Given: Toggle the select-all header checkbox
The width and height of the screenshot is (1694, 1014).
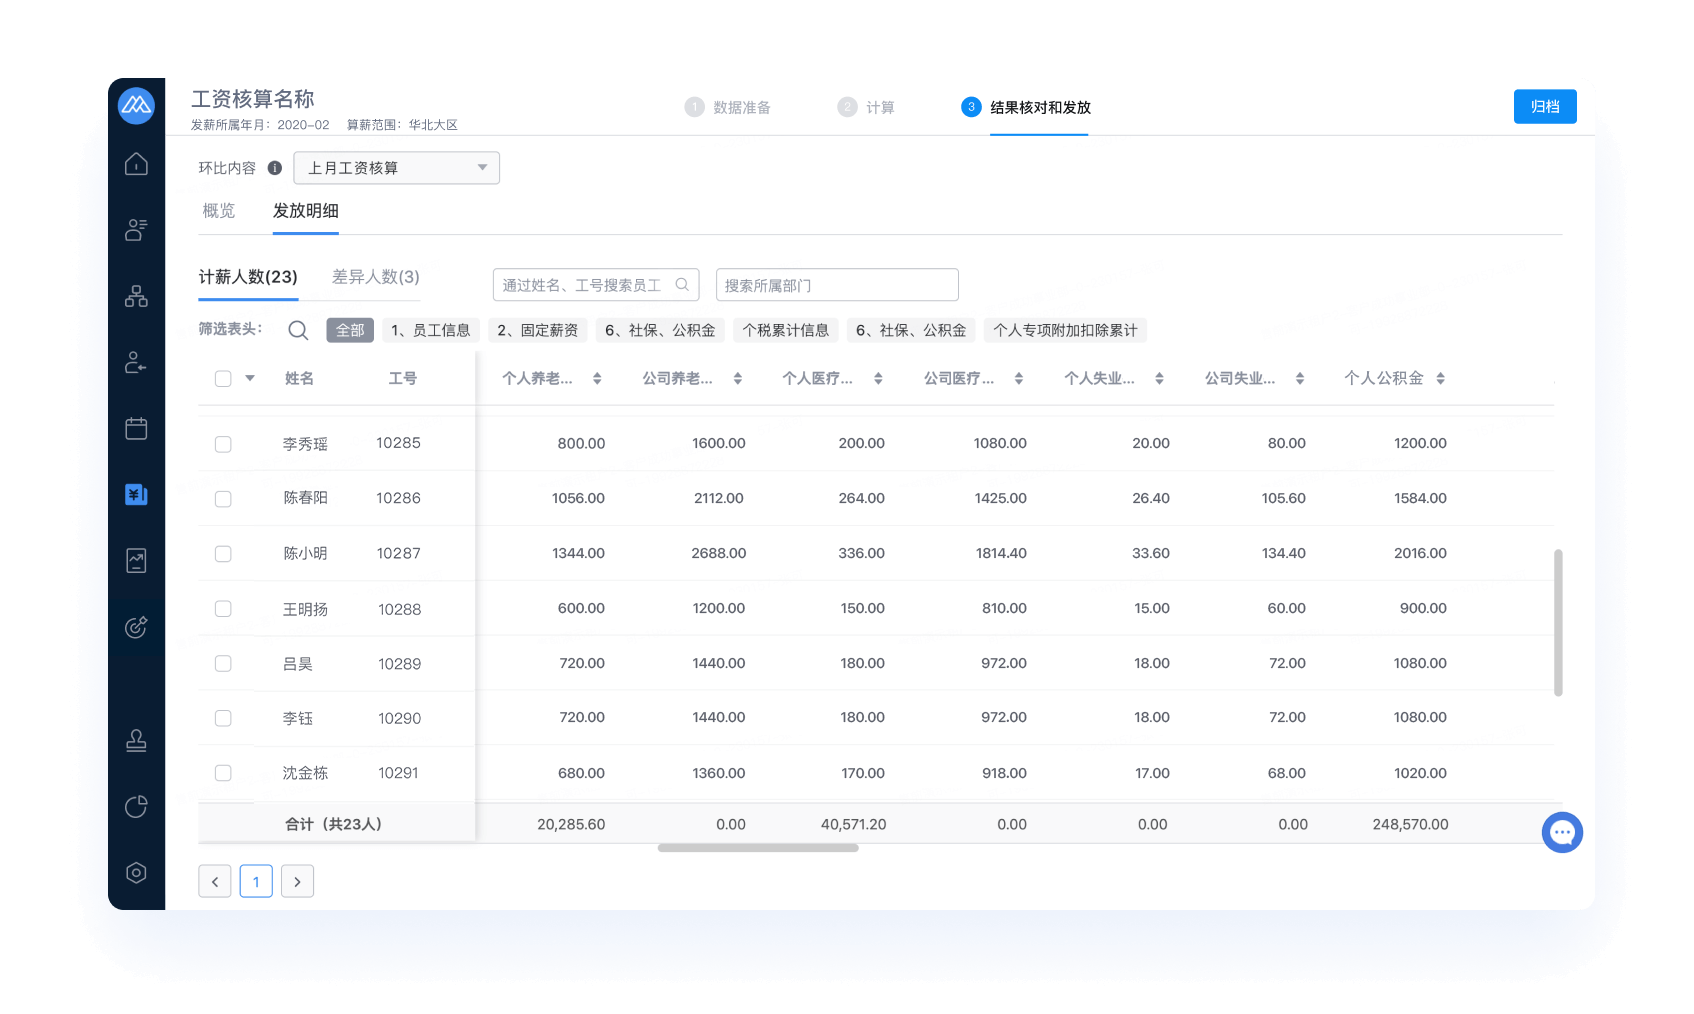Looking at the screenshot, I should [x=223, y=378].
